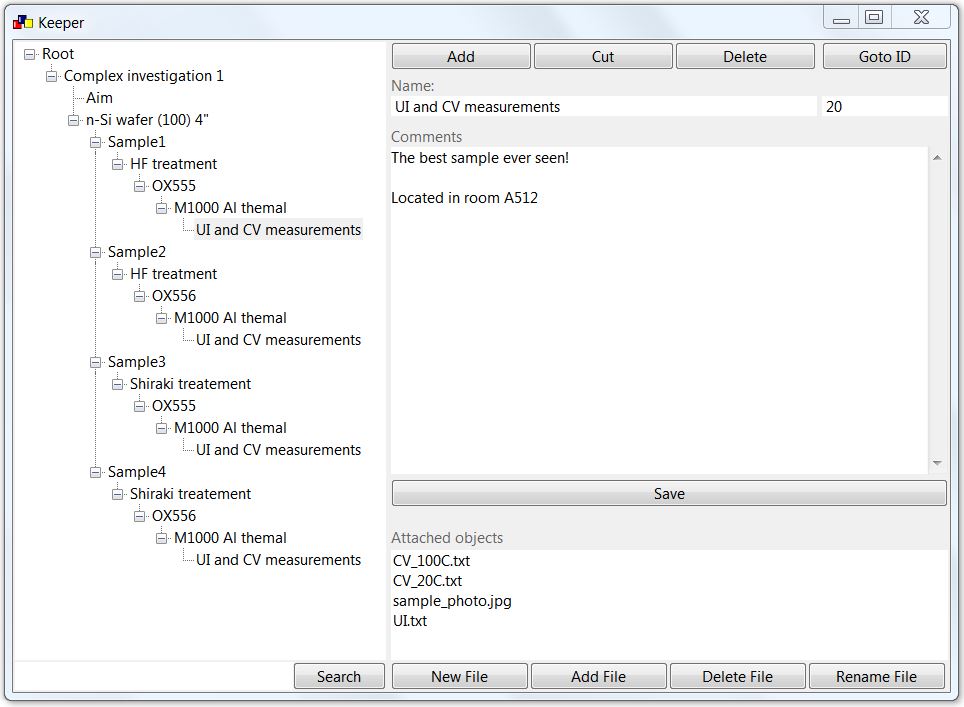Viewport: 964px width, 707px height.
Task: Save the comments with Save button
Action: coord(669,494)
